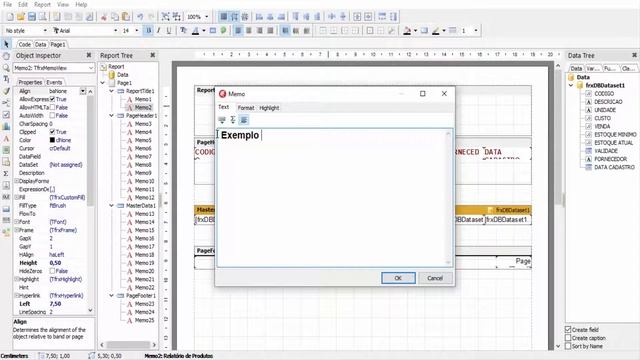Insert aggregate Sigma in the Memo dialog
The width and height of the screenshot is (640, 360).
coord(233,120)
